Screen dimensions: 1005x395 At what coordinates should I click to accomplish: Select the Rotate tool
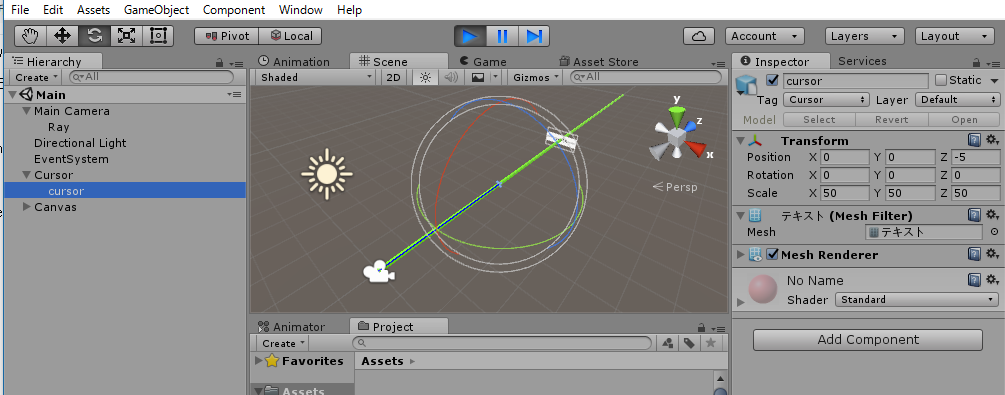click(94, 36)
